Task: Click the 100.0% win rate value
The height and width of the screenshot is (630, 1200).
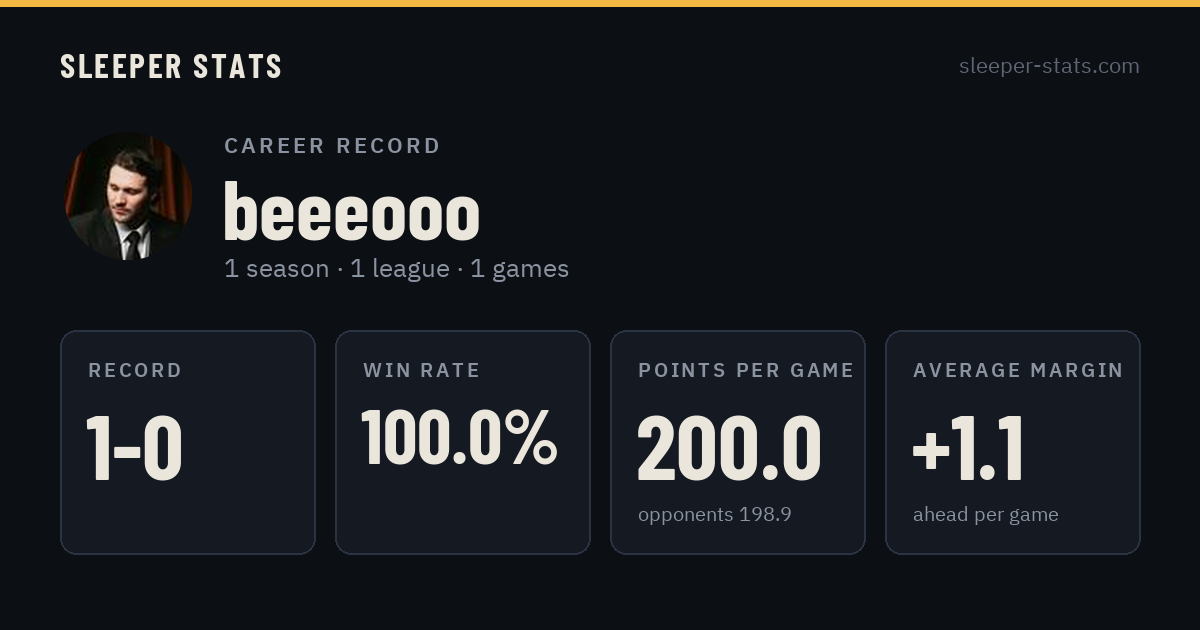Action: tap(459, 437)
